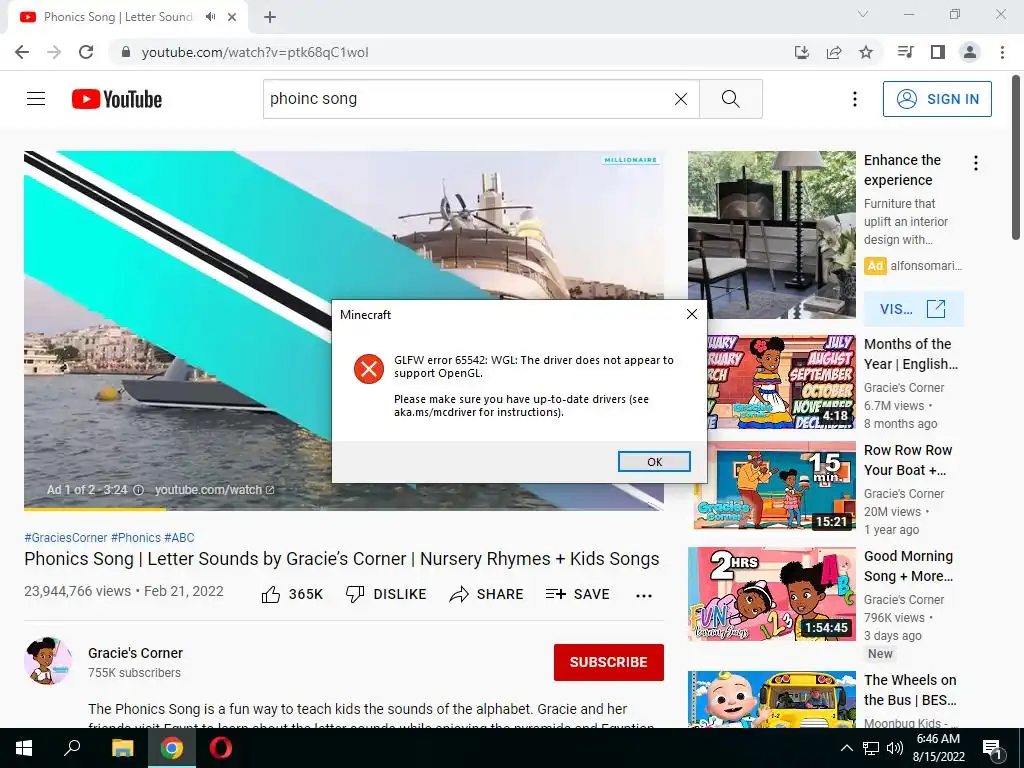Click the VIS... ad visit button
1024x768 pixels.
913,309
